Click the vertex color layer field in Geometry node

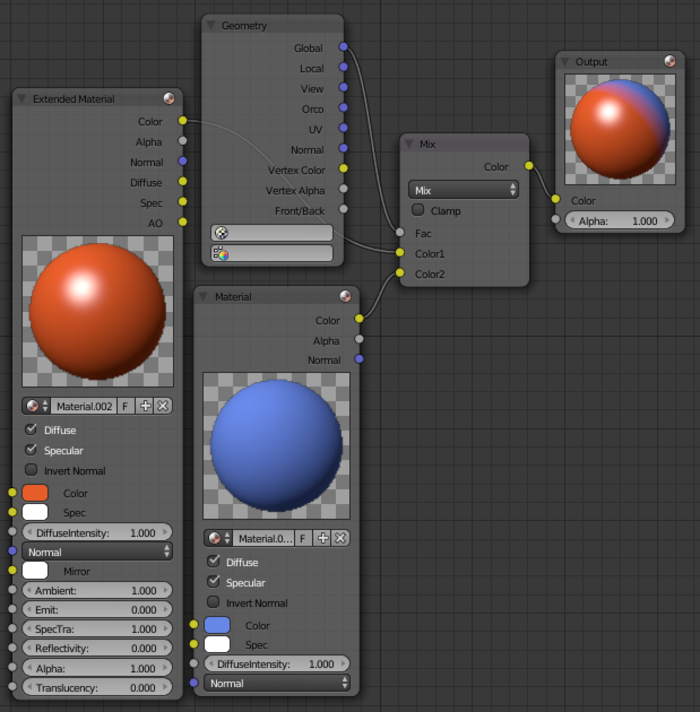(x=272, y=254)
